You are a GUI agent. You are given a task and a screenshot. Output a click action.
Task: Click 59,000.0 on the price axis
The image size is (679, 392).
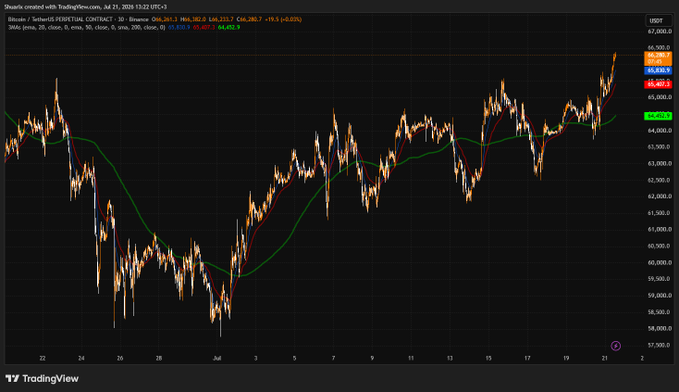(x=660, y=295)
